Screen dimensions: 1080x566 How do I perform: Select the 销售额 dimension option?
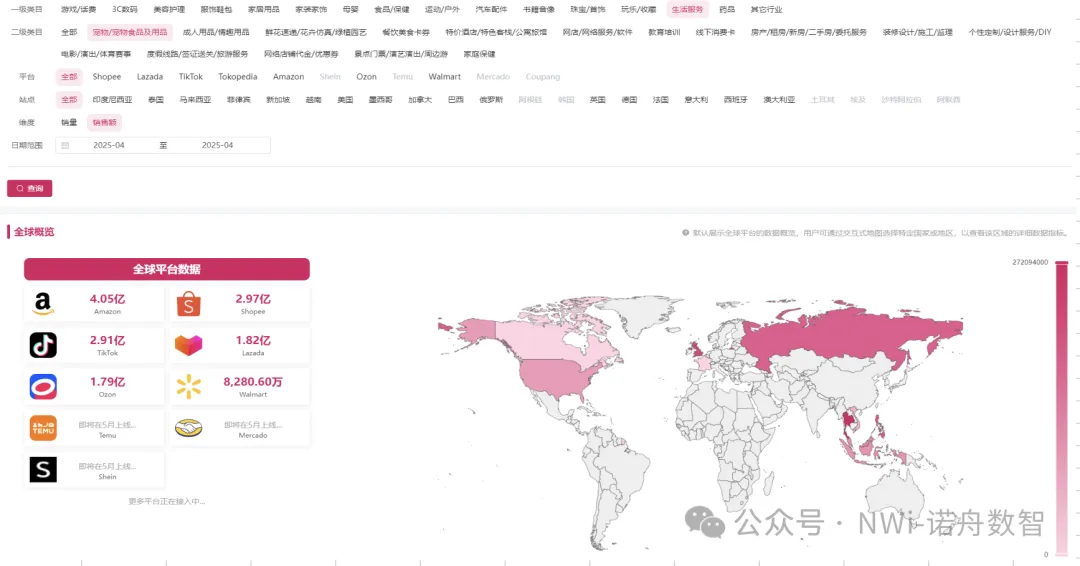click(x=104, y=122)
